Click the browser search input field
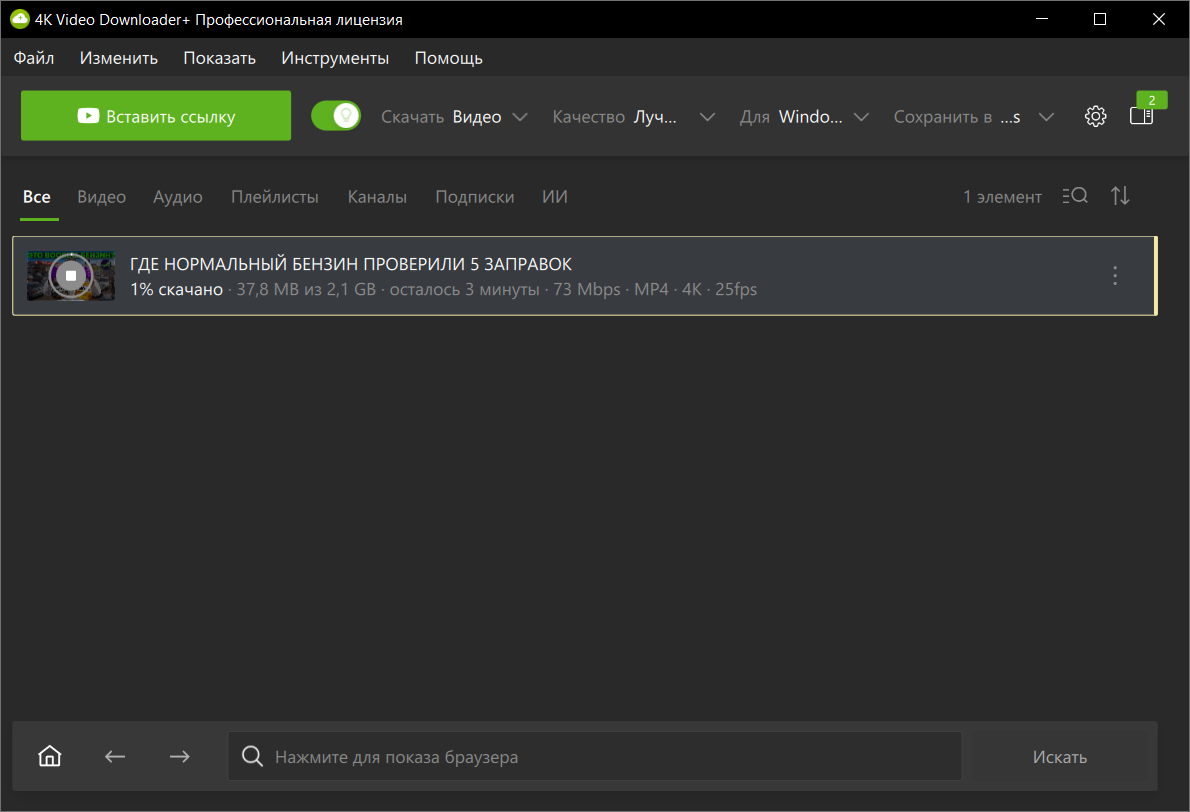The width and height of the screenshot is (1190, 812). pyautogui.click(x=594, y=756)
